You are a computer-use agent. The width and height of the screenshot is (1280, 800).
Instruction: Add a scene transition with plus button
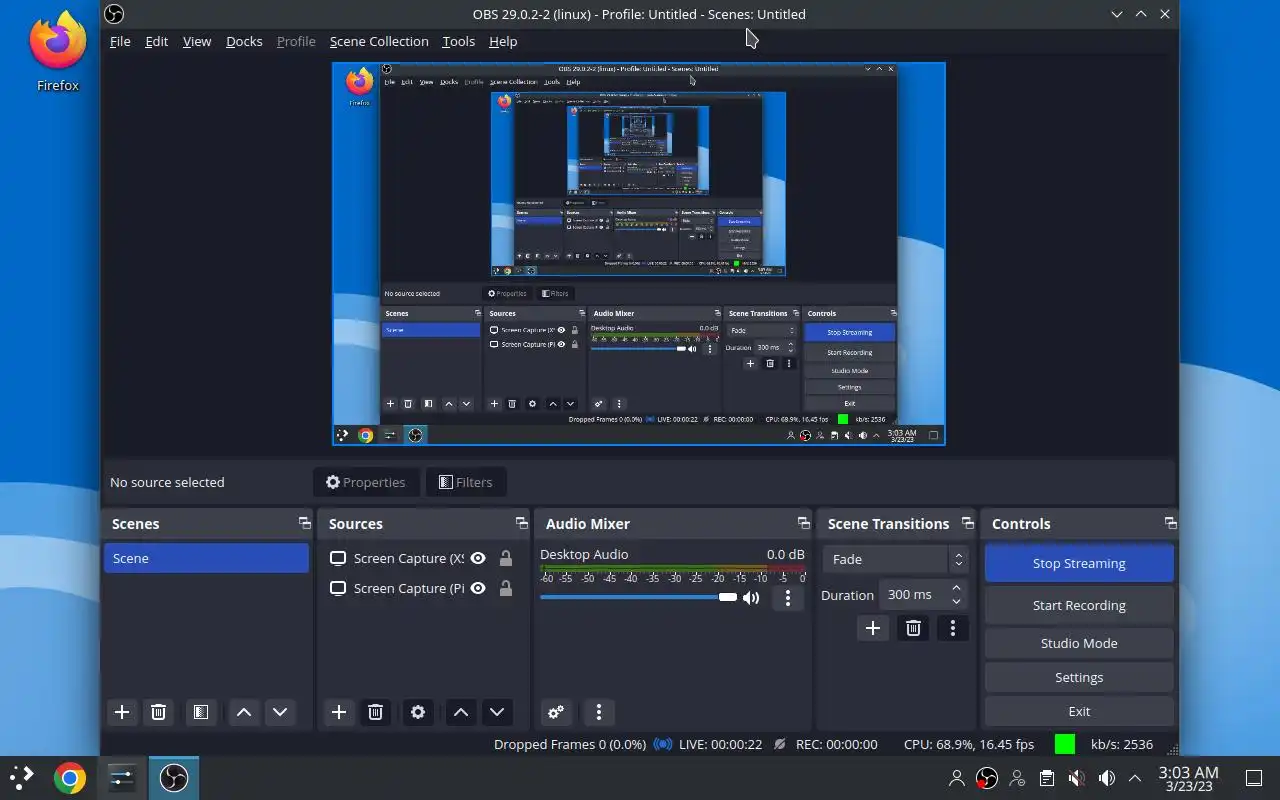pyautogui.click(x=873, y=628)
